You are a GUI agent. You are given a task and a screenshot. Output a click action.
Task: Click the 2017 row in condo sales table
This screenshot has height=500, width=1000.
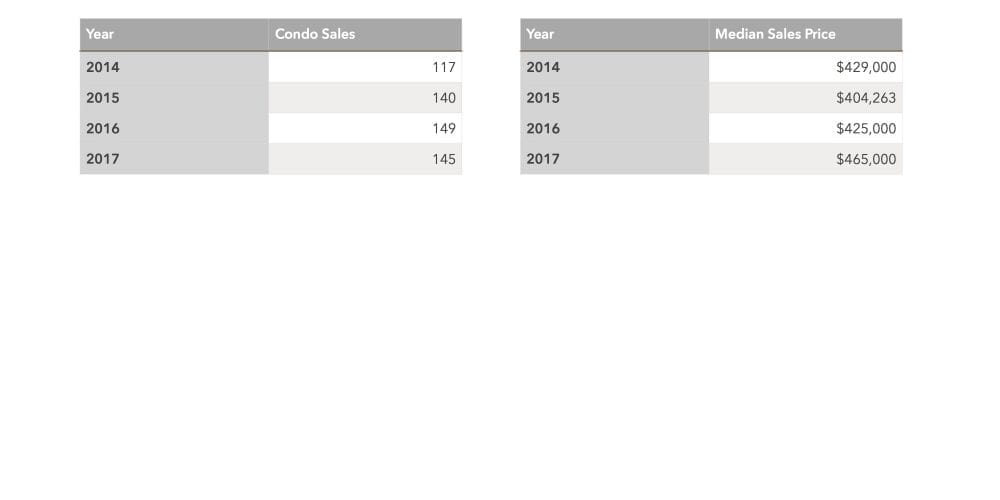(x=270, y=159)
